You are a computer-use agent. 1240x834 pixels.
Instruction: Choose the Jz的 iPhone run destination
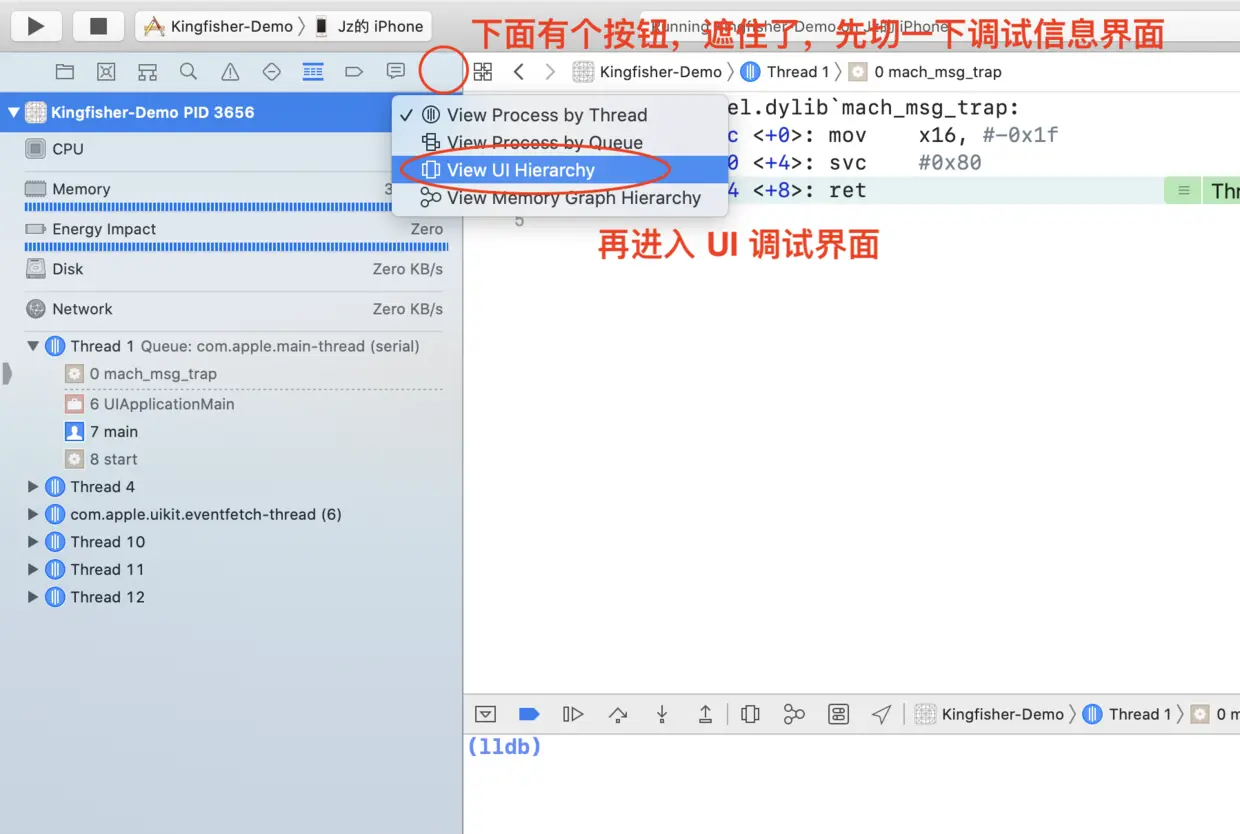[x=369, y=27]
